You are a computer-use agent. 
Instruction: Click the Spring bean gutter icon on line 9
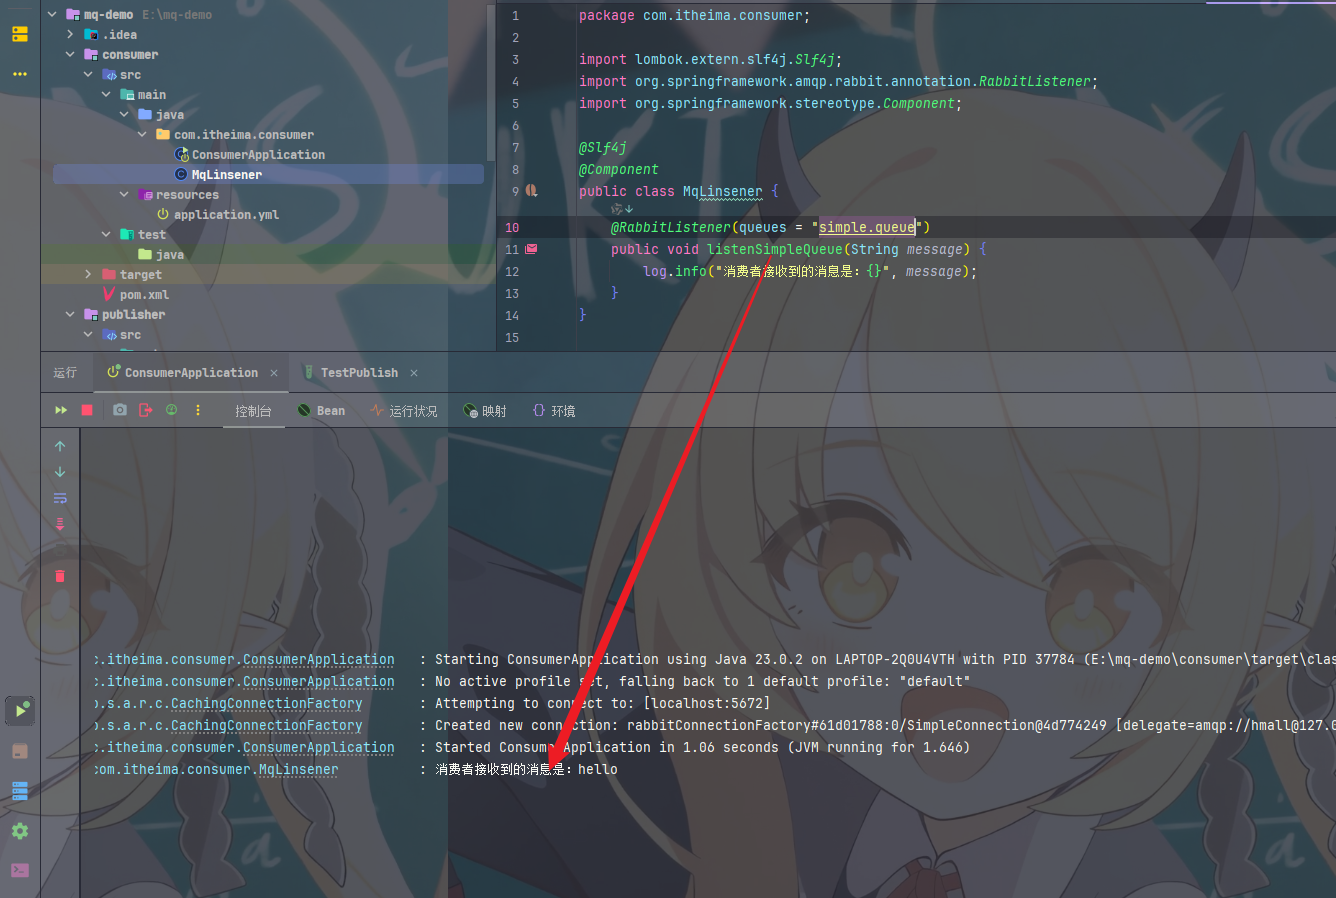532,190
